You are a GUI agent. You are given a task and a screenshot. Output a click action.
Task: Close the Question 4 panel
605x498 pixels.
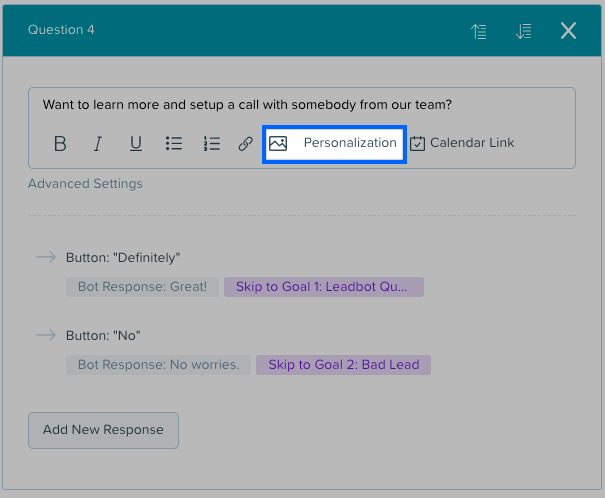(x=568, y=30)
